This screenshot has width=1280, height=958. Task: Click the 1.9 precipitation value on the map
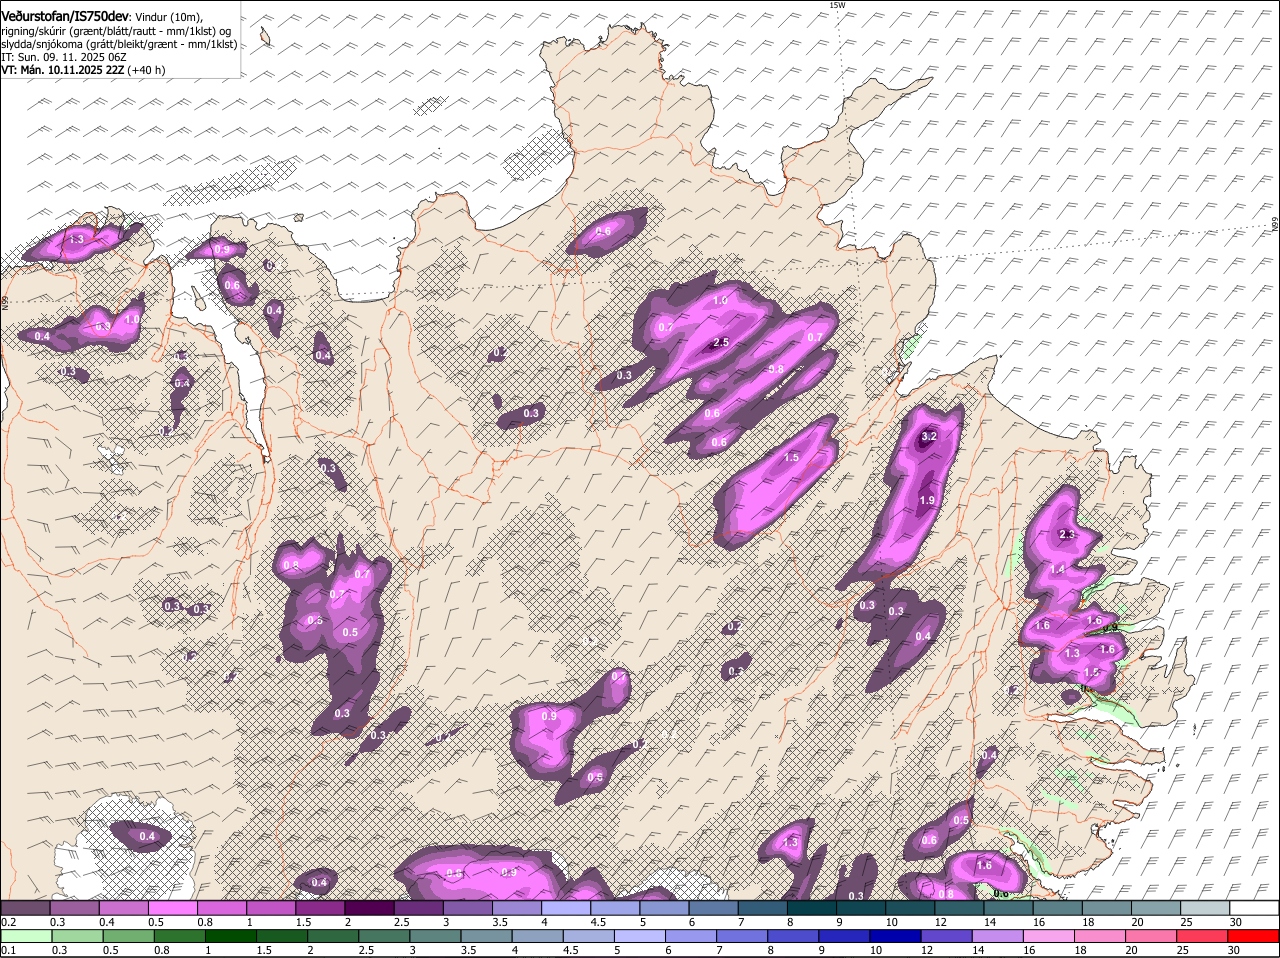(x=926, y=500)
